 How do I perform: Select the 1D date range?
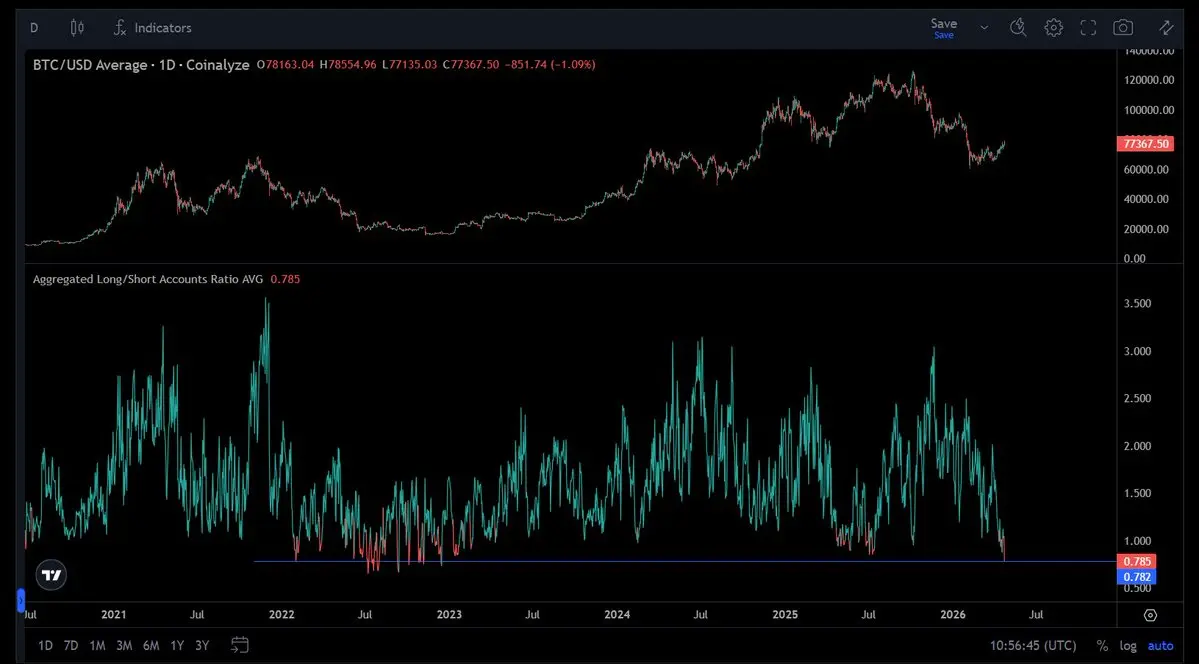45,646
